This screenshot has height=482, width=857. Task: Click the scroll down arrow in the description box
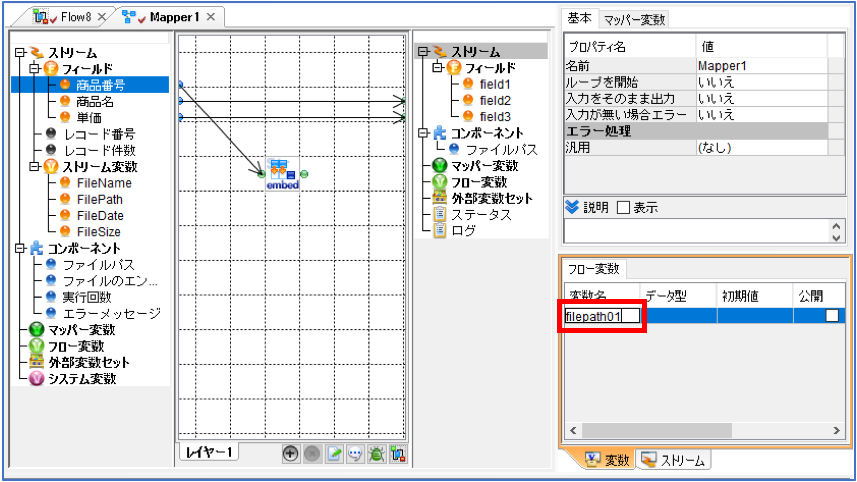click(x=836, y=237)
